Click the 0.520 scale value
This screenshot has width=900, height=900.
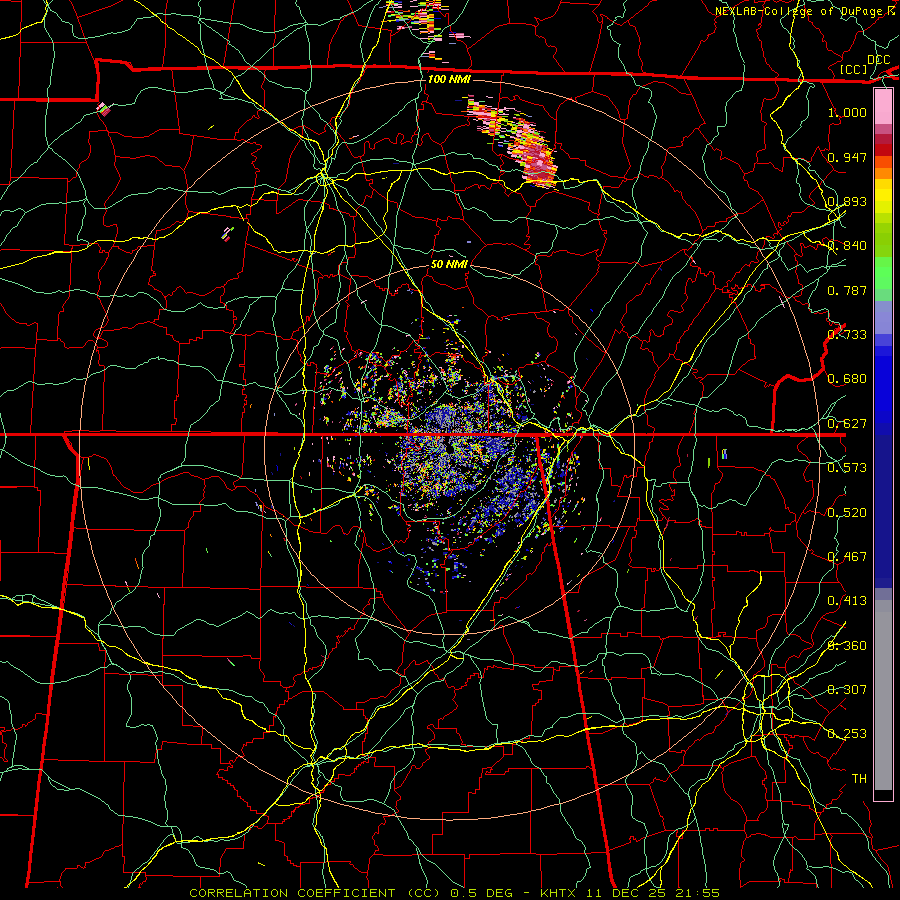847,513
